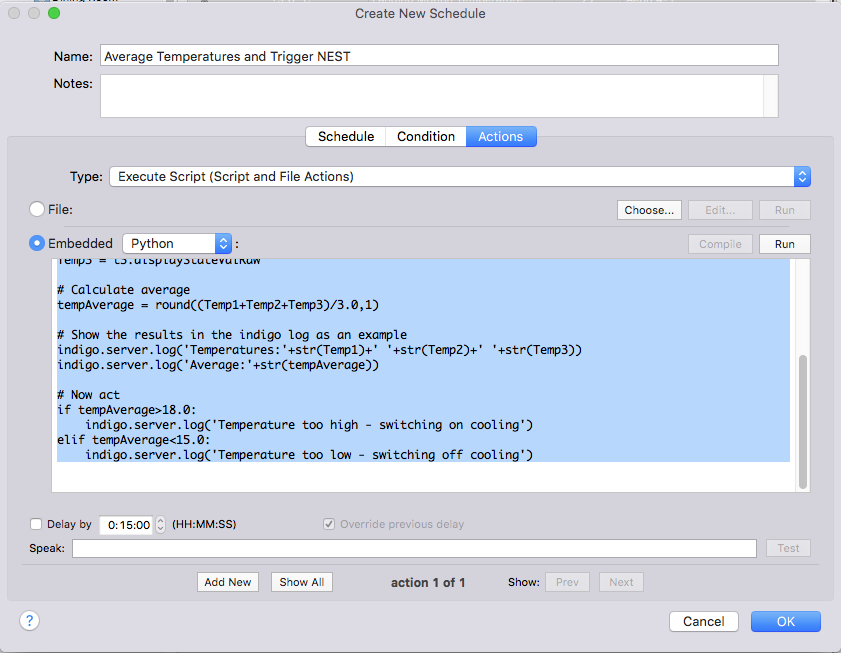Select the File radio button
Image resolution: width=841 pixels, height=653 pixels.
pyautogui.click(x=36, y=209)
